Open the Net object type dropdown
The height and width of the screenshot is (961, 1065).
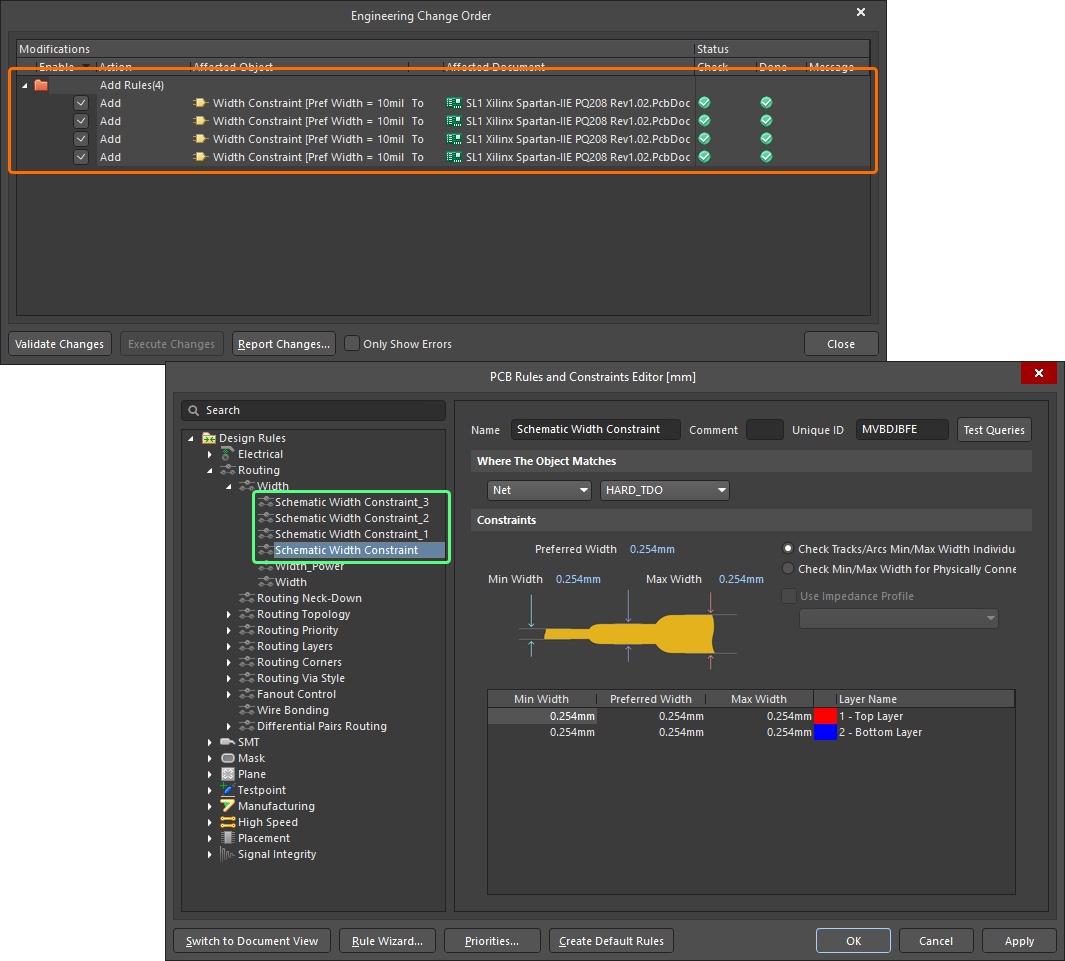tap(540, 490)
